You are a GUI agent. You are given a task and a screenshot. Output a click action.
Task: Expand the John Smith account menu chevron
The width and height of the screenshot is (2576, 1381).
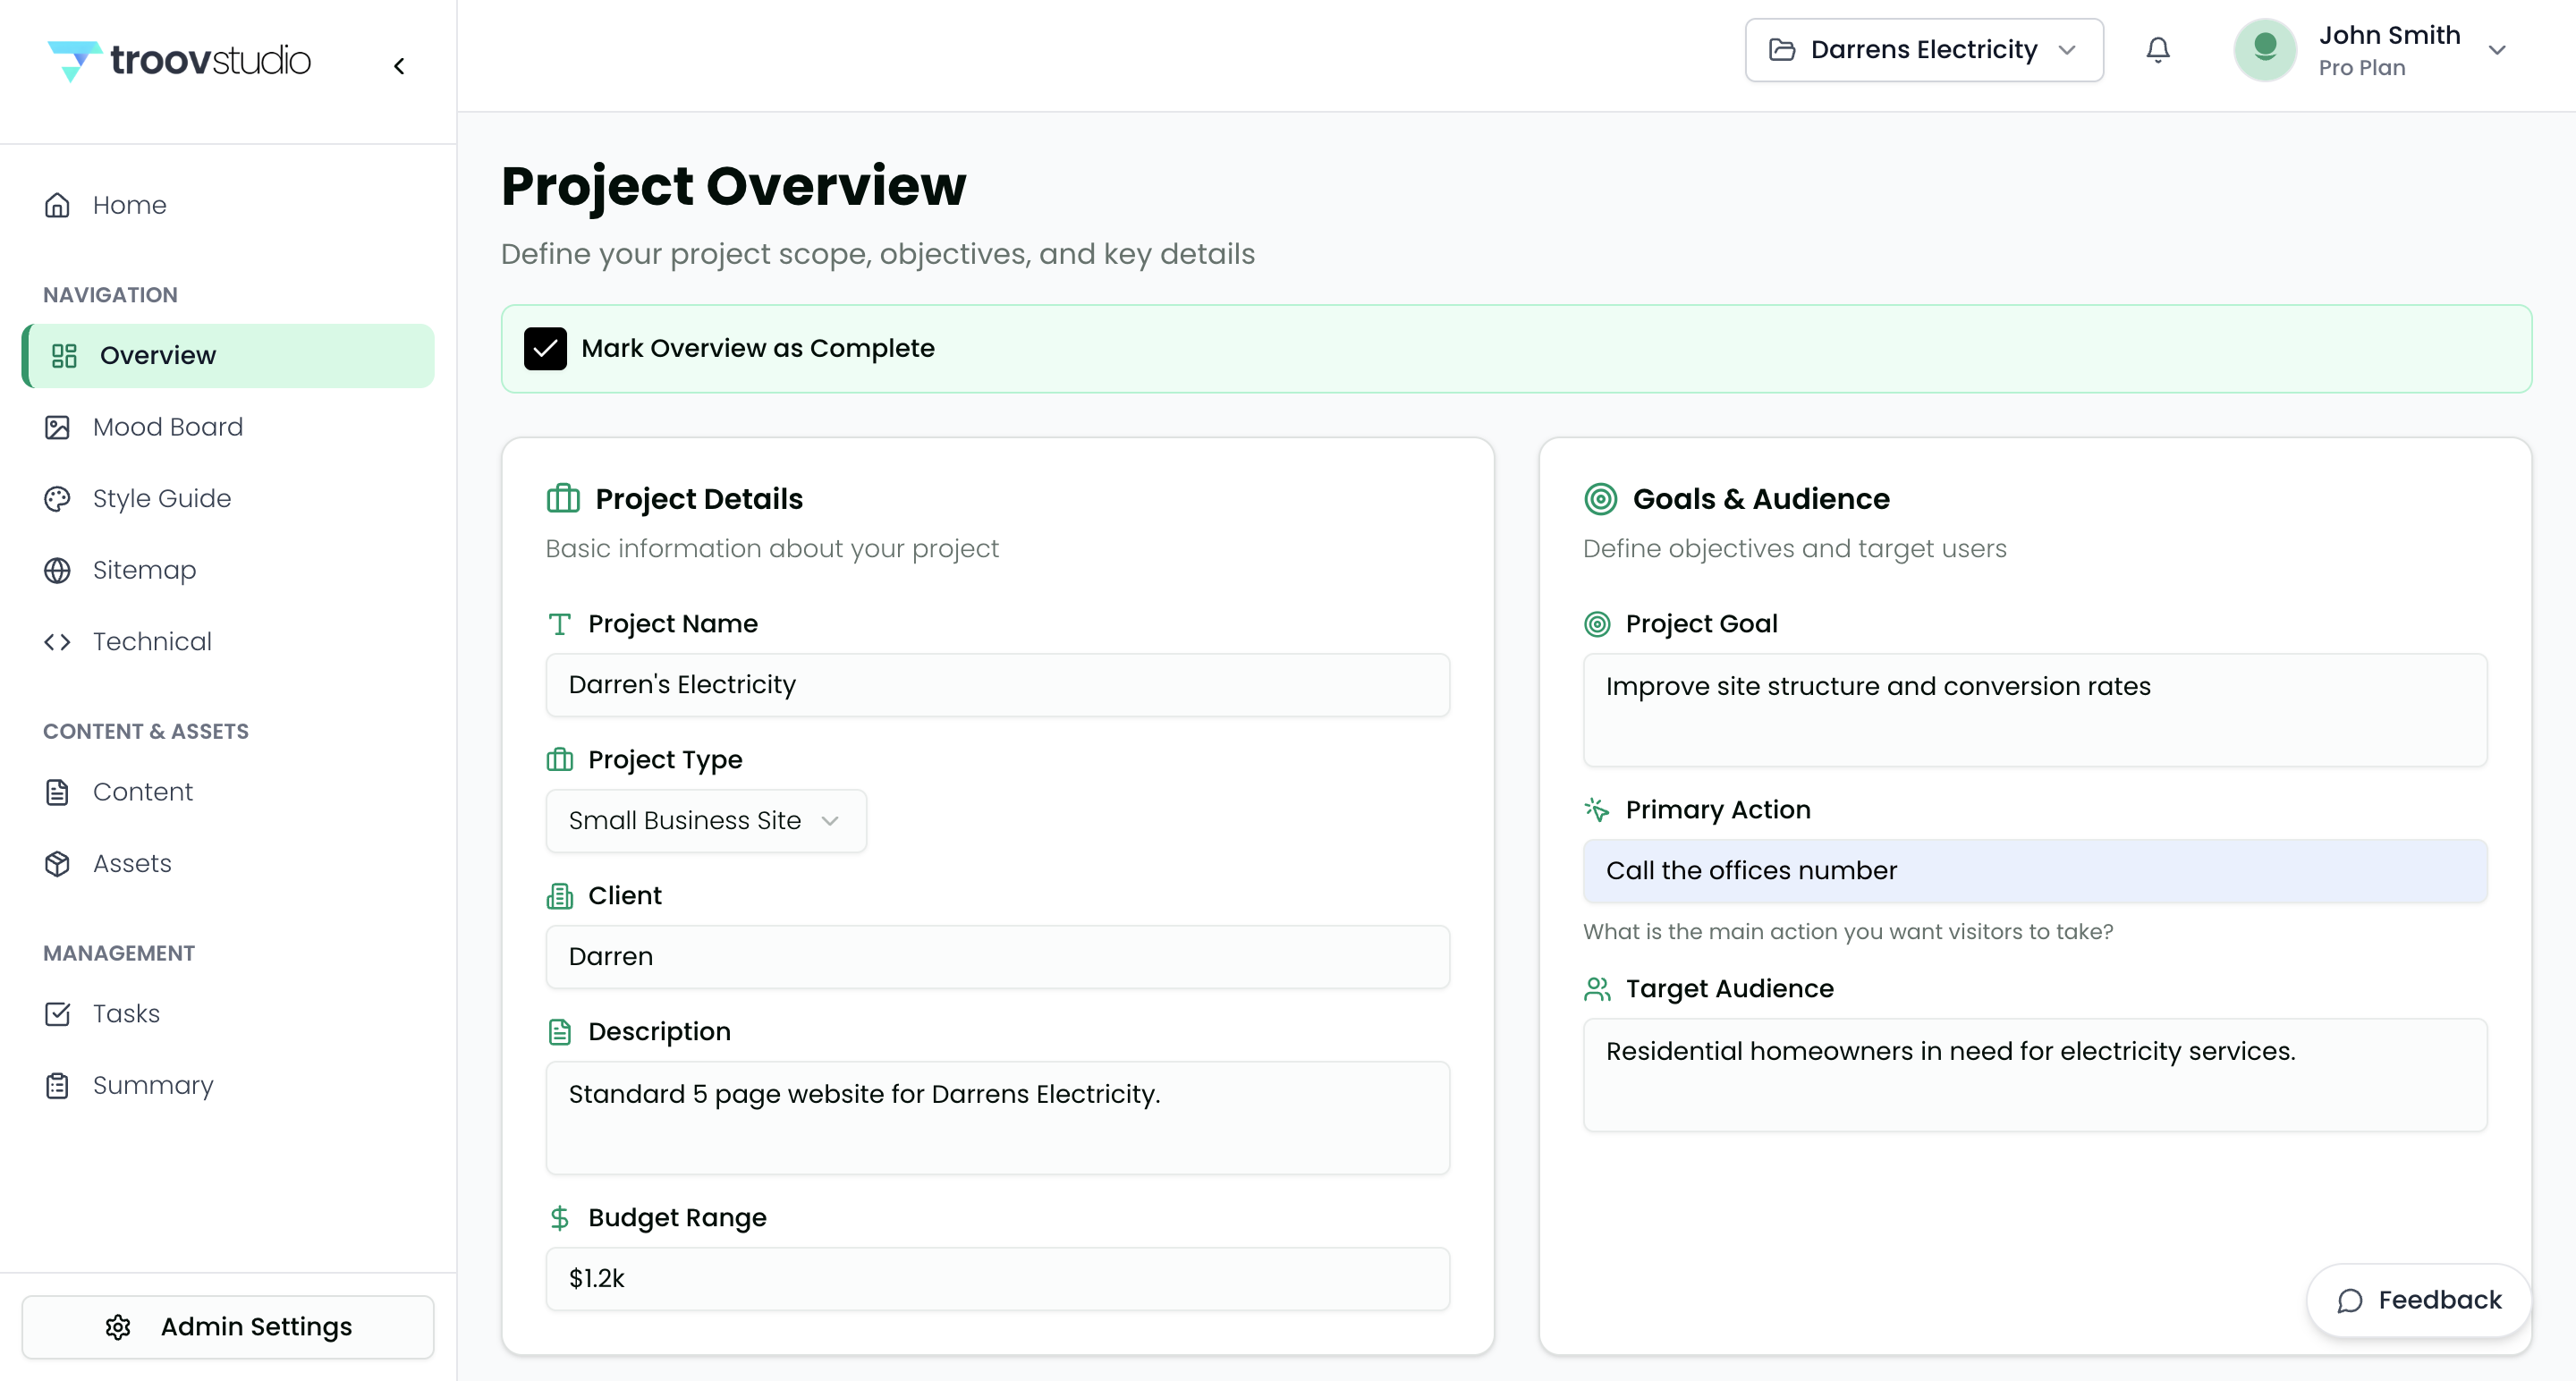[2496, 50]
